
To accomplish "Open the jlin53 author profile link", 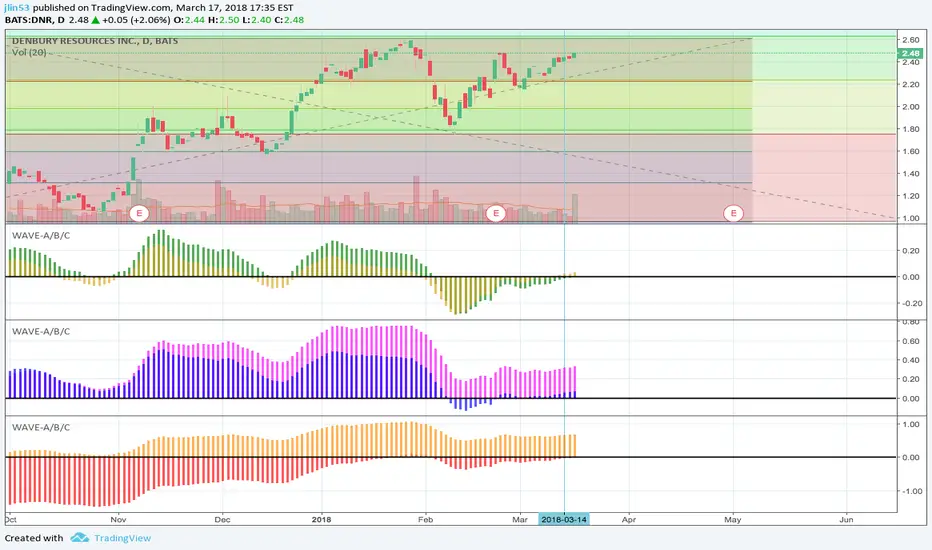I will [x=17, y=8].
